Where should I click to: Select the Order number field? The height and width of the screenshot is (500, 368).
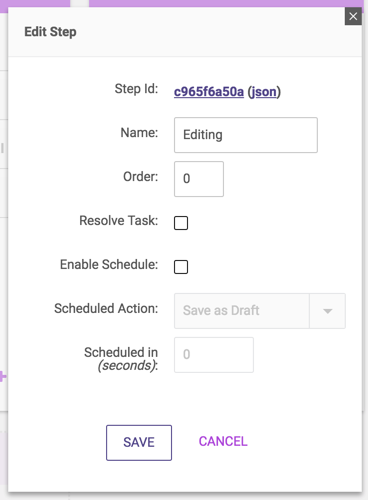click(x=199, y=179)
